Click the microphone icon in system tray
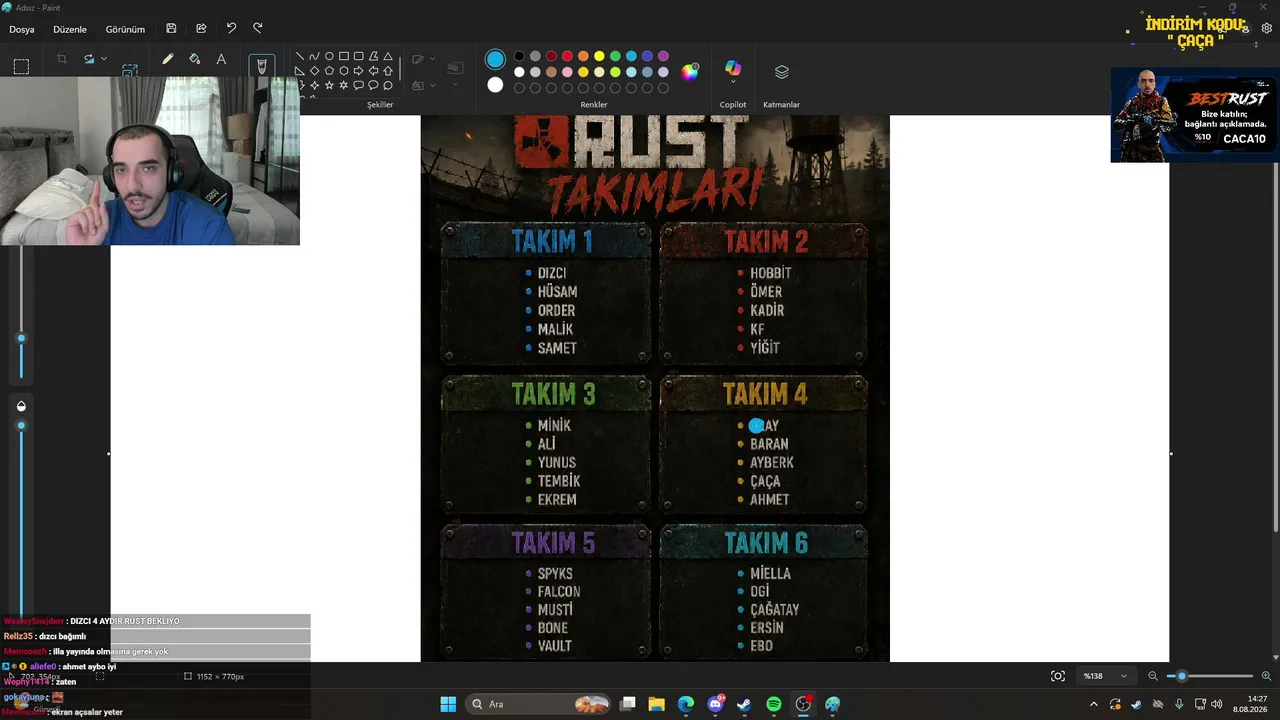The height and width of the screenshot is (720, 1280). 1179,704
